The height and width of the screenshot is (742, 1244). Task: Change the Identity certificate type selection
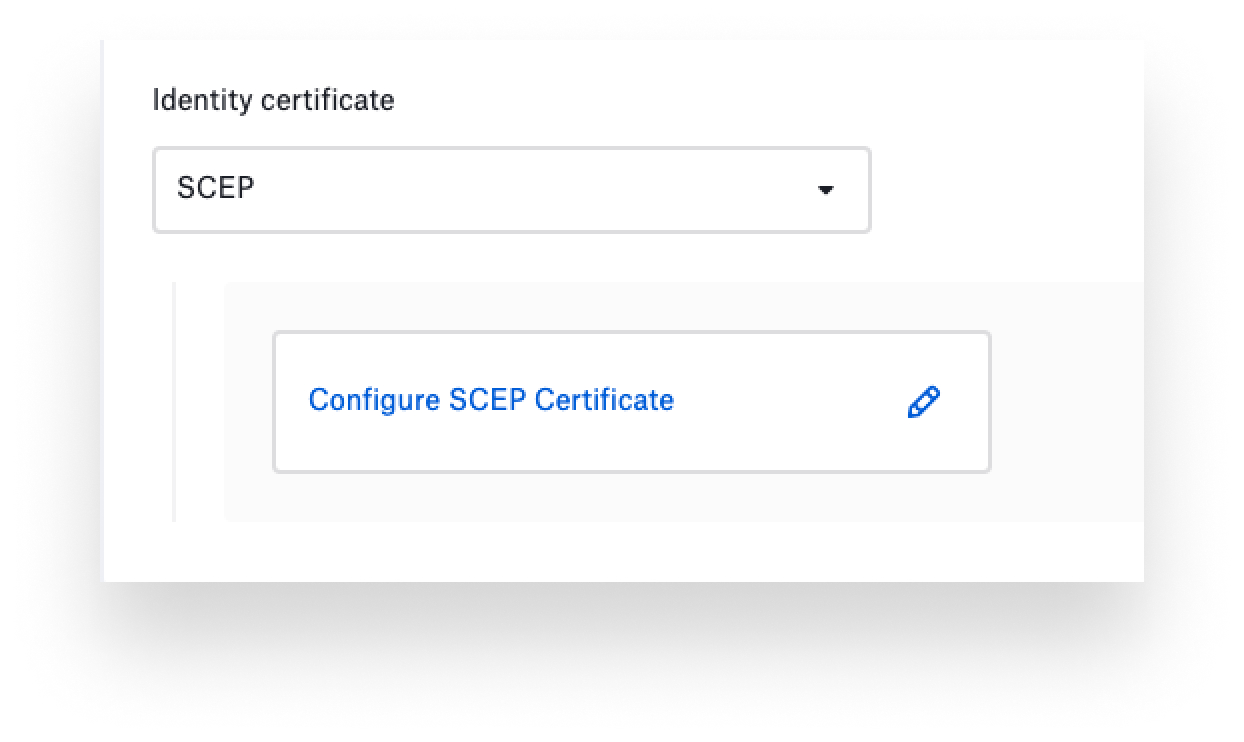[x=511, y=190]
